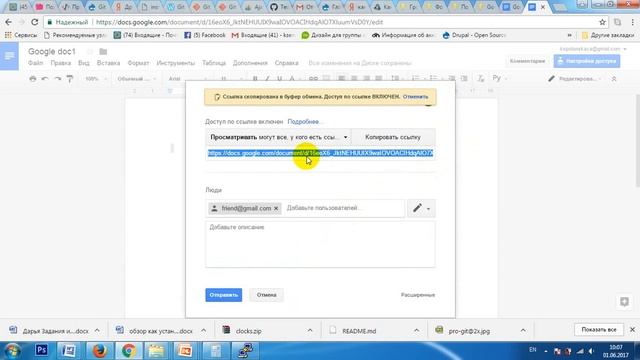Click the Отмена button

click(266, 295)
